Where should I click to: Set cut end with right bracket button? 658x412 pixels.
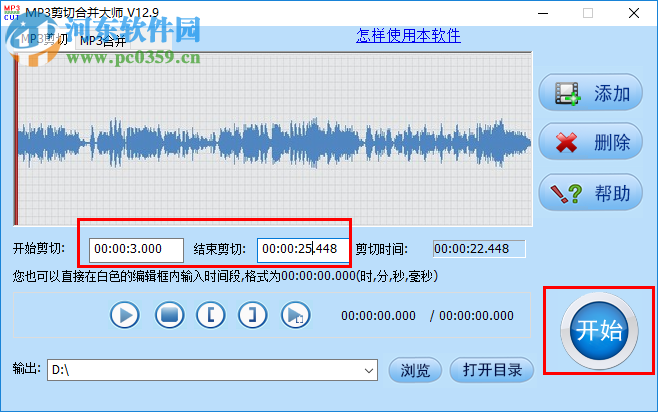[253, 315]
